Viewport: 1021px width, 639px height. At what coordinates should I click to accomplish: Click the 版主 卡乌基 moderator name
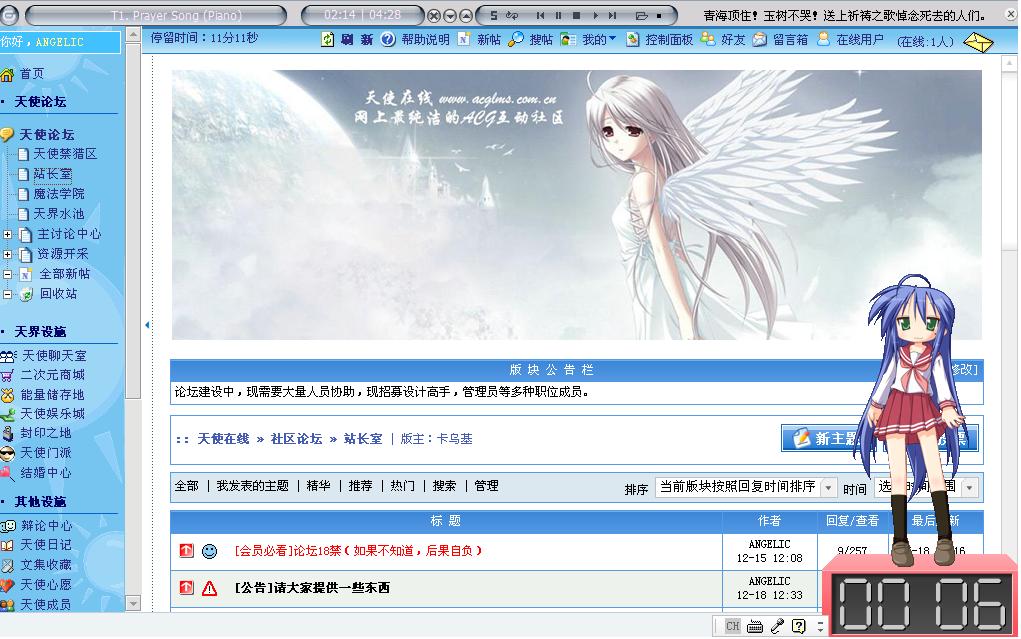[x=455, y=439]
